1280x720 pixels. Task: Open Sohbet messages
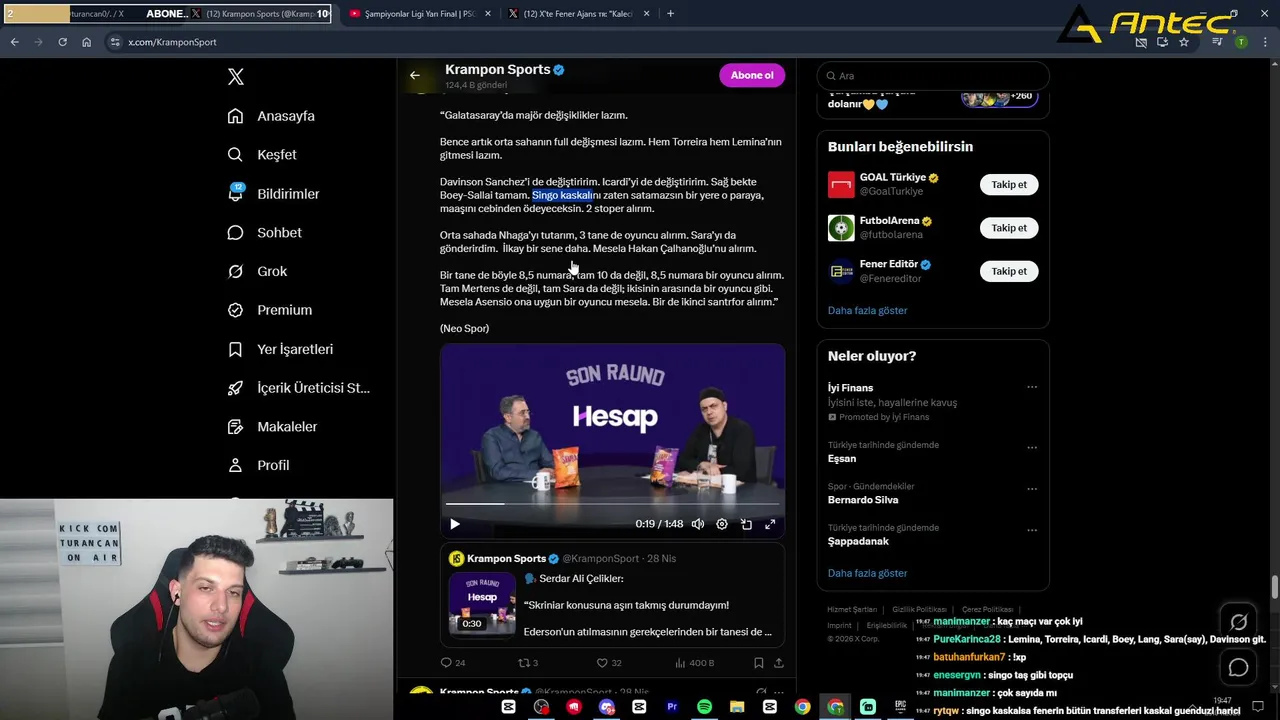coord(264,233)
